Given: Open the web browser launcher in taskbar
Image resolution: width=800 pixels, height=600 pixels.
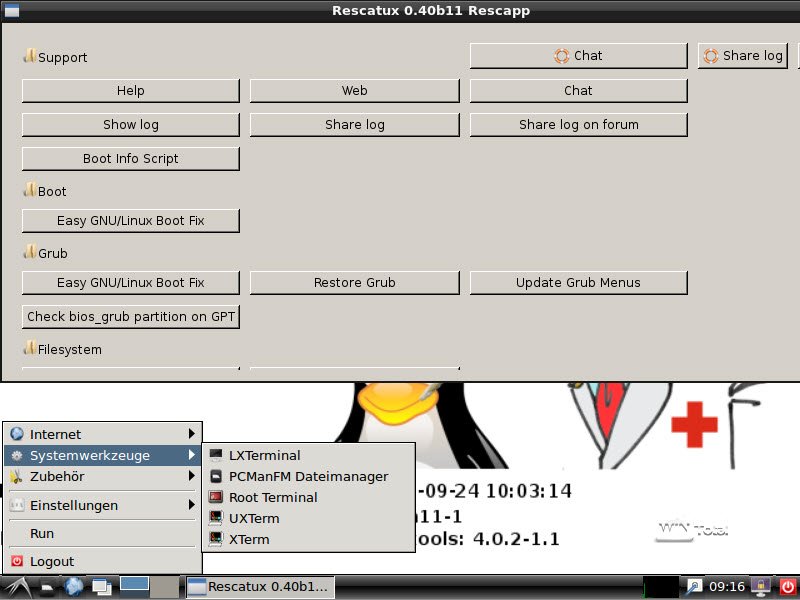Looking at the screenshot, I should [74, 587].
